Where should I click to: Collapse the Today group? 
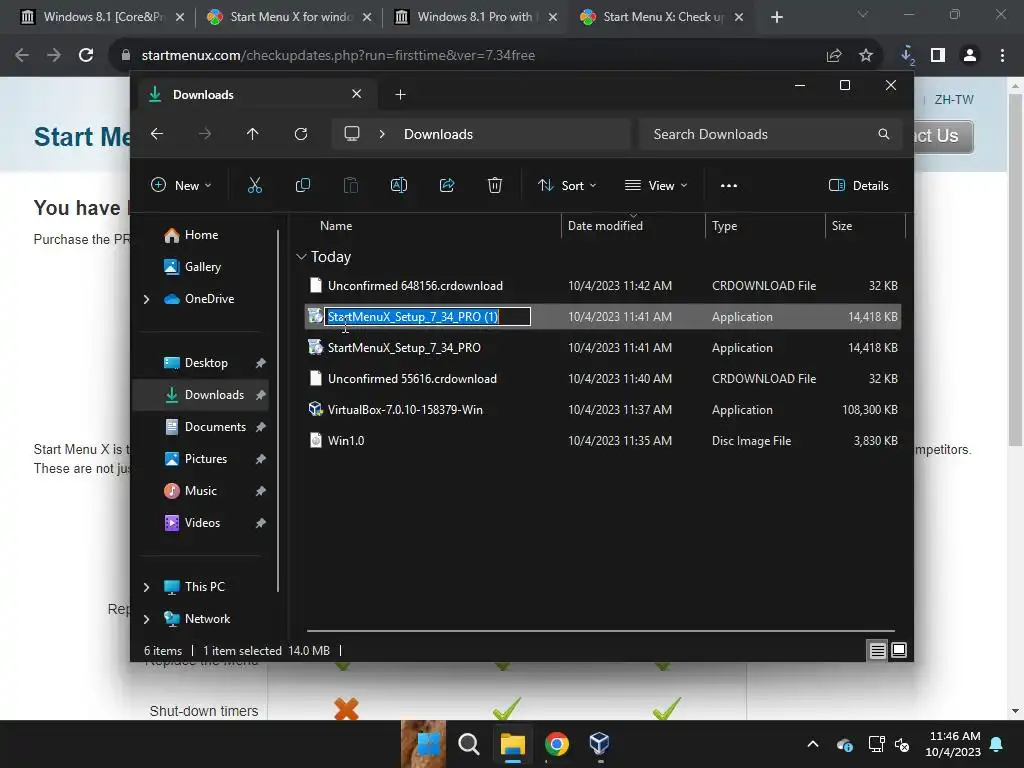301,257
